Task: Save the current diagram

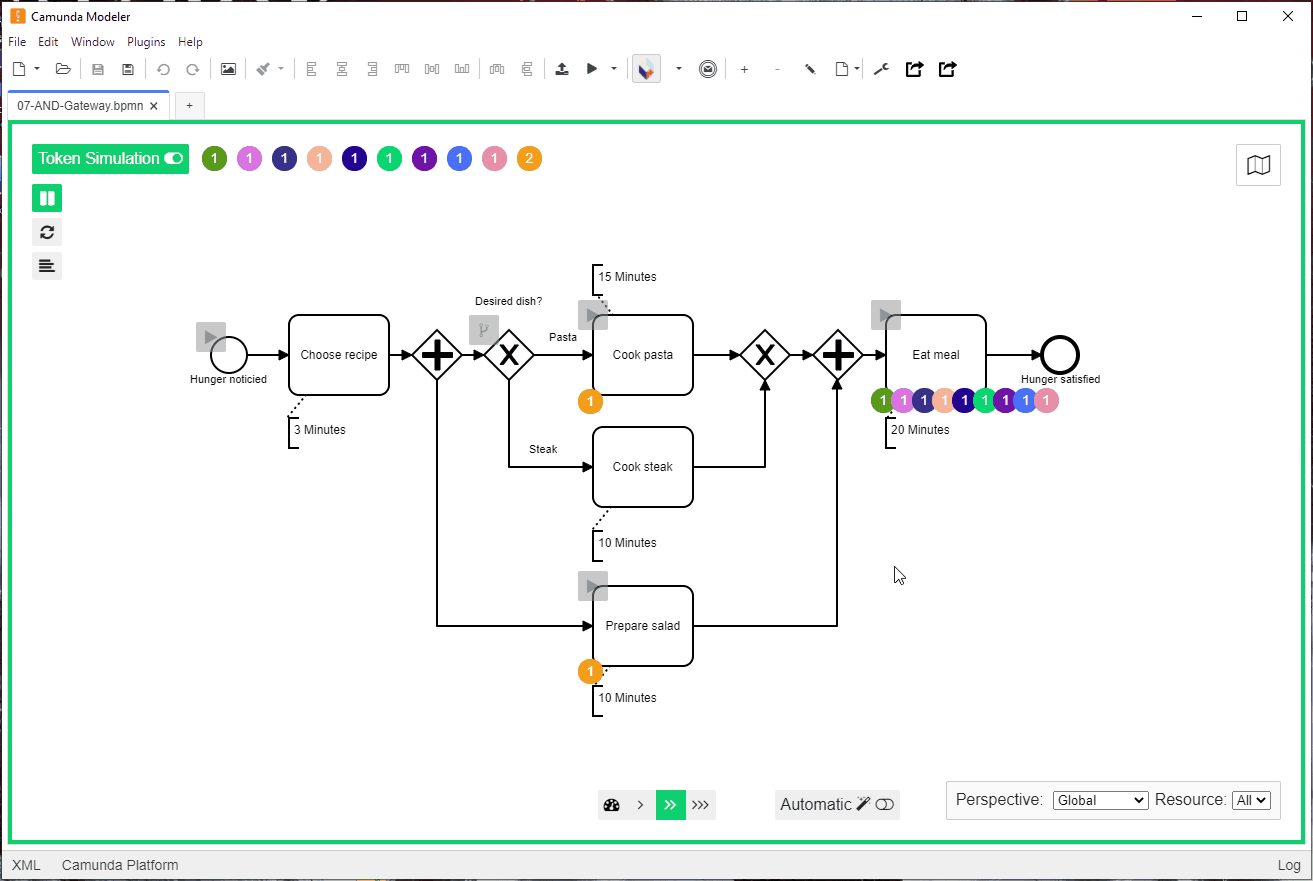Action: [x=97, y=68]
